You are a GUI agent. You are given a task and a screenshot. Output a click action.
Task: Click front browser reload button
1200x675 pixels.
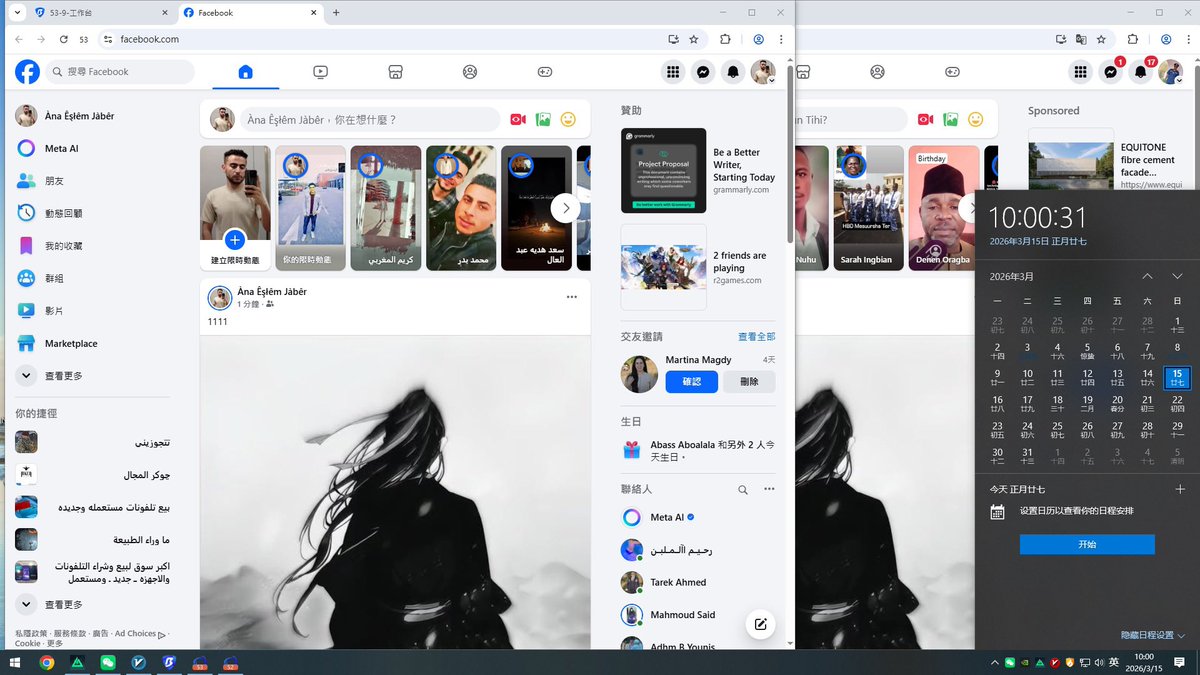tap(64, 39)
